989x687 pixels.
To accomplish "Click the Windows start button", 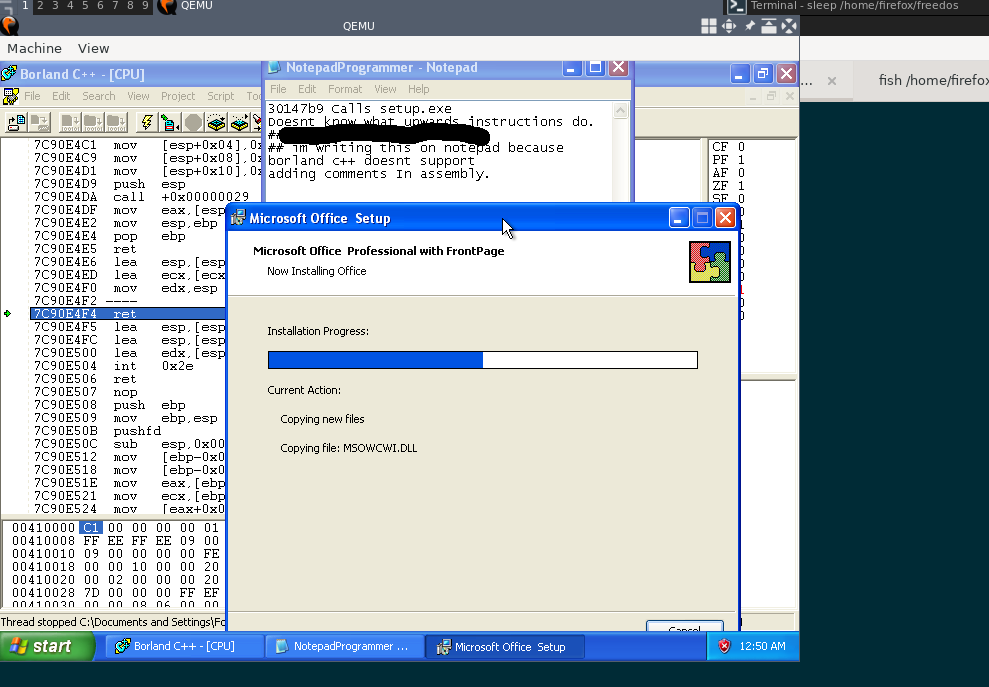I will tap(47, 646).
